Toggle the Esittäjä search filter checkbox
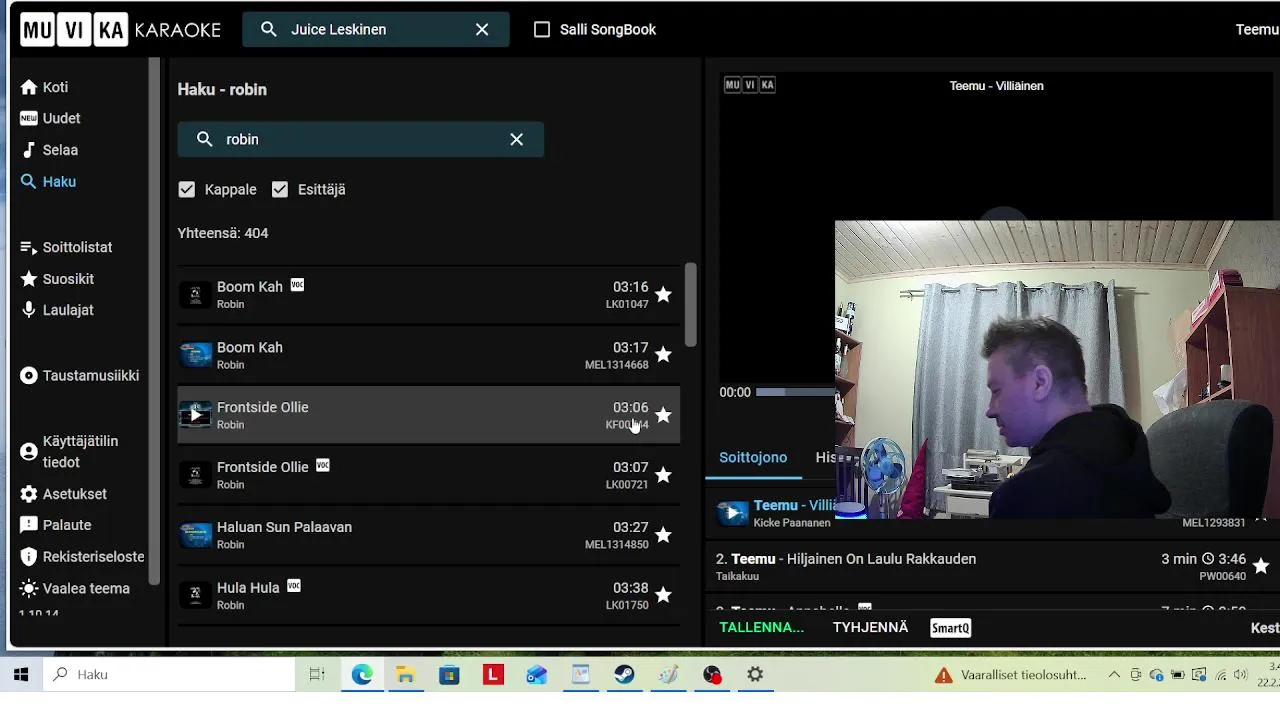Viewport: 1280px width, 720px height. tap(280, 189)
